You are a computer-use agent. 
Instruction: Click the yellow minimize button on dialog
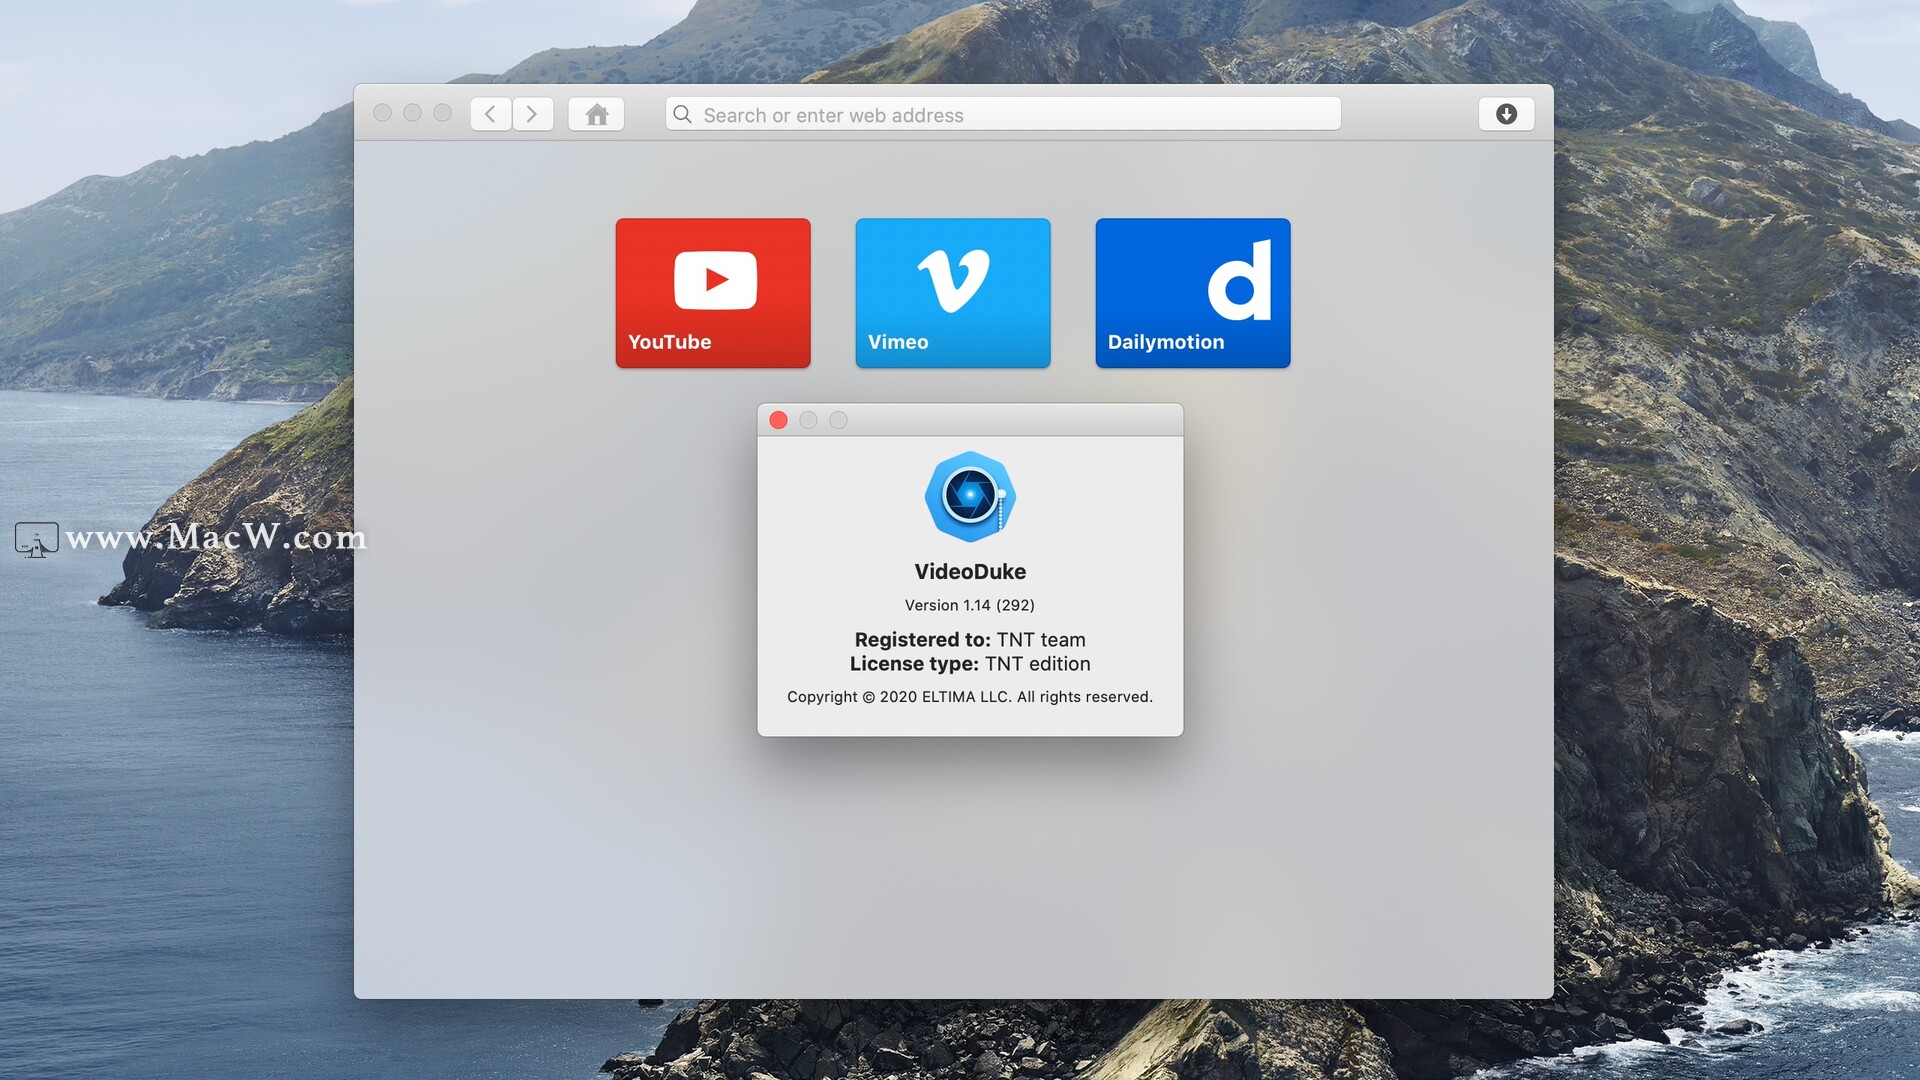point(807,419)
